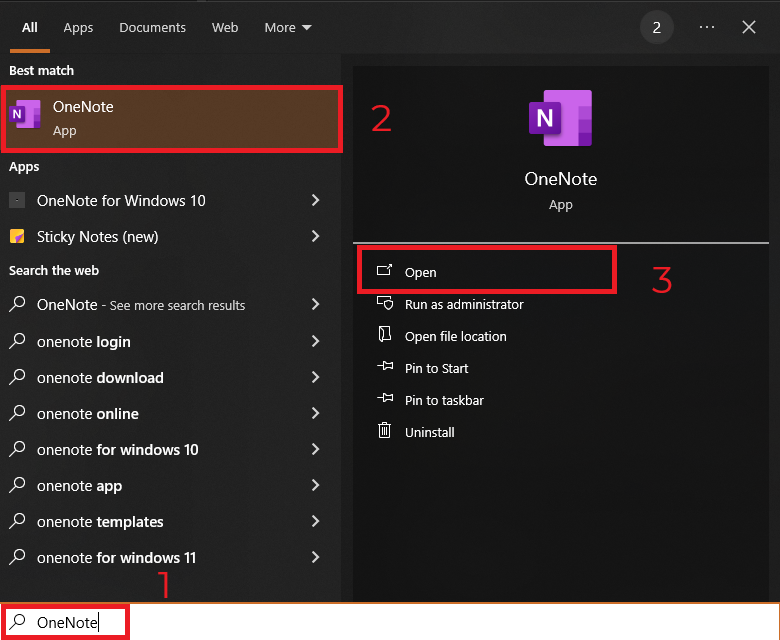780x640 pixels.
Task: Click the Run as administrator shield icon
Action: pyautogui.click(x=385, y=303)
